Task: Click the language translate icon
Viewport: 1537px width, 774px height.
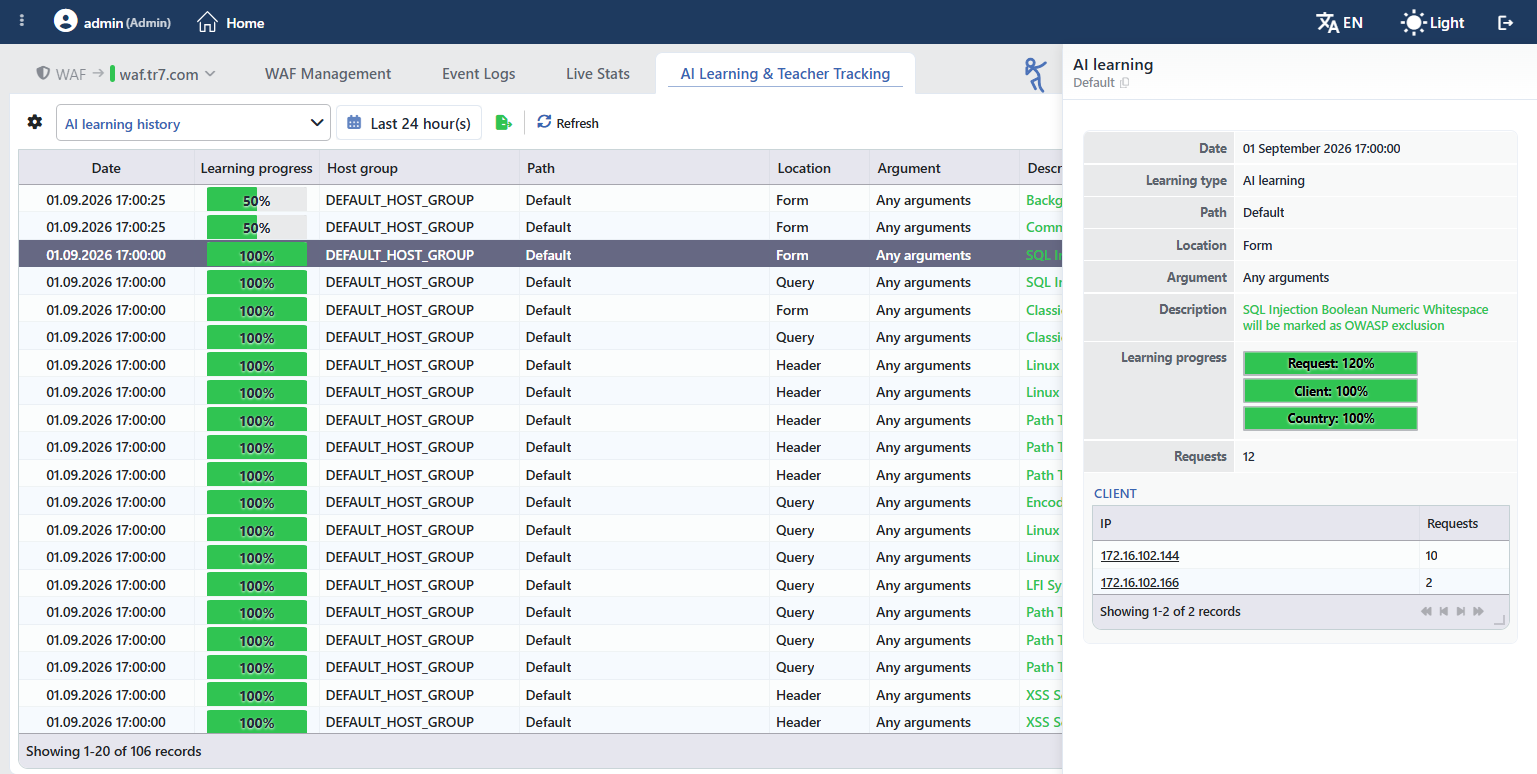Action: 1327,22
